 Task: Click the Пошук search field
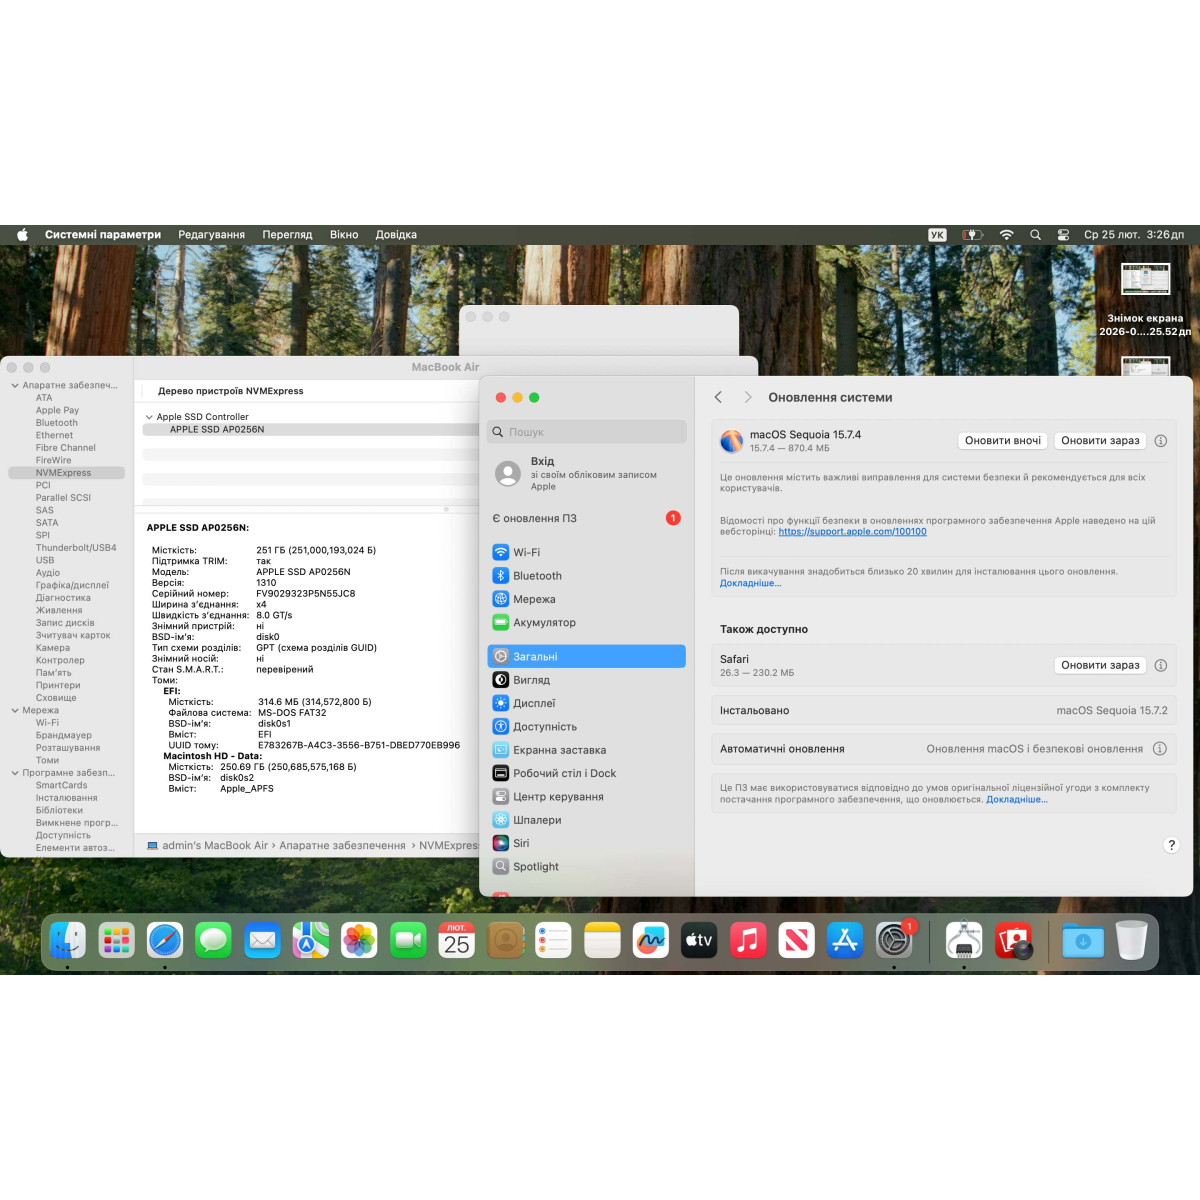tap(586, 432)
